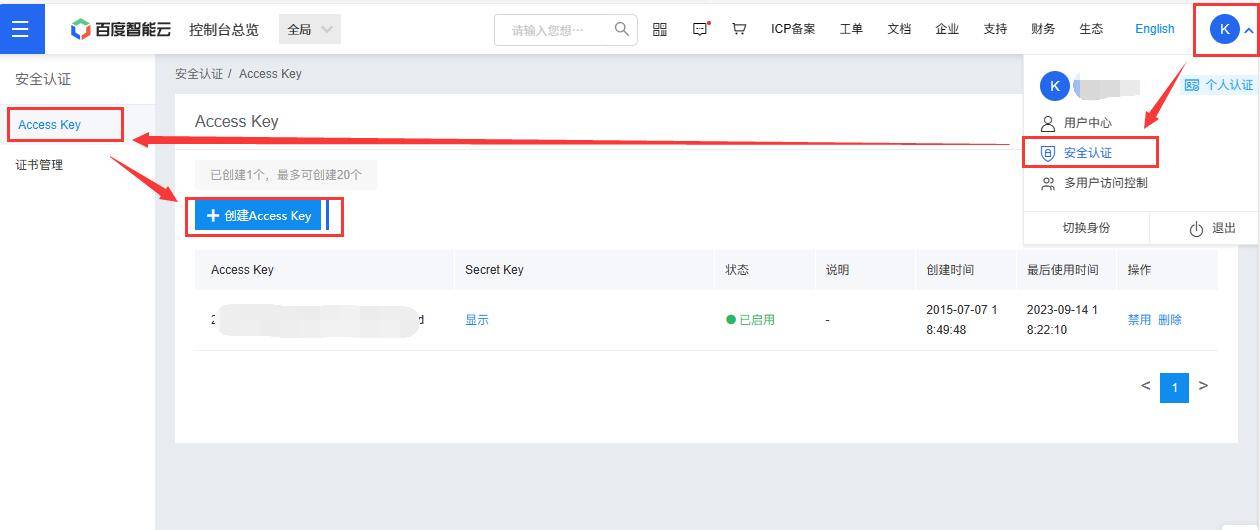Open 证书管理 in the sidebar
The height and width of the screenshot is (530, 1260).
(40, 165)
